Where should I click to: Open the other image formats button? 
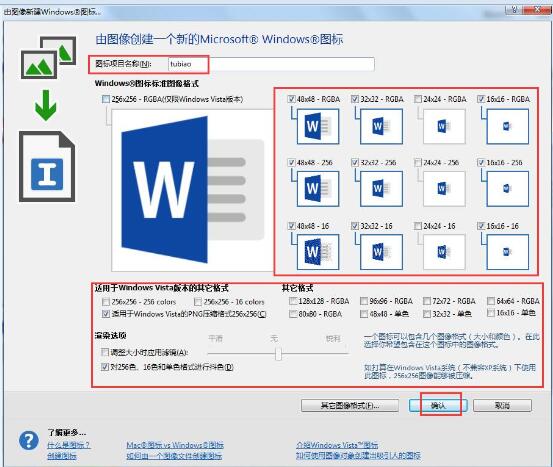point(350,405)
